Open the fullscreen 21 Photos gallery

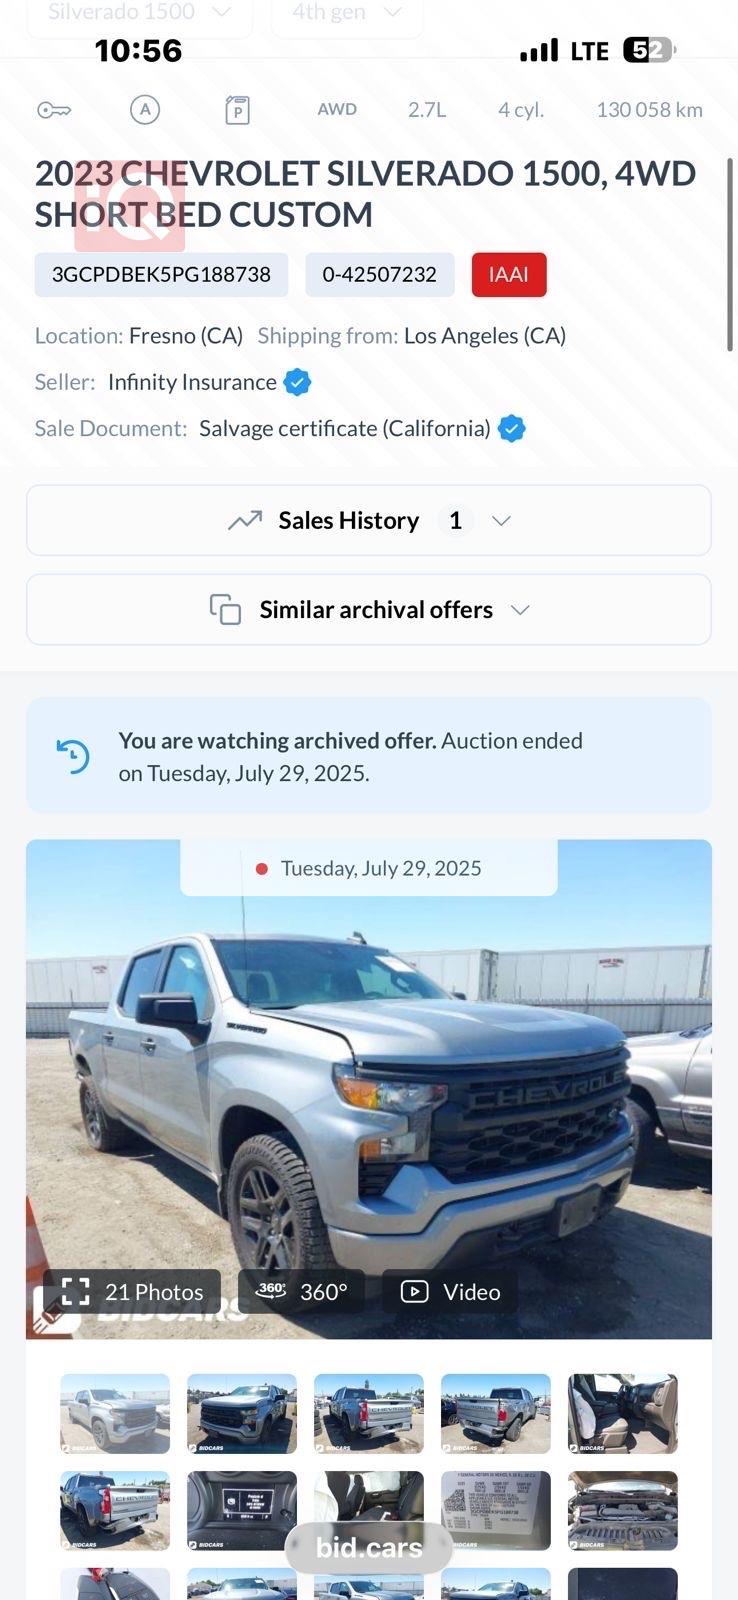coord(132,1291)
